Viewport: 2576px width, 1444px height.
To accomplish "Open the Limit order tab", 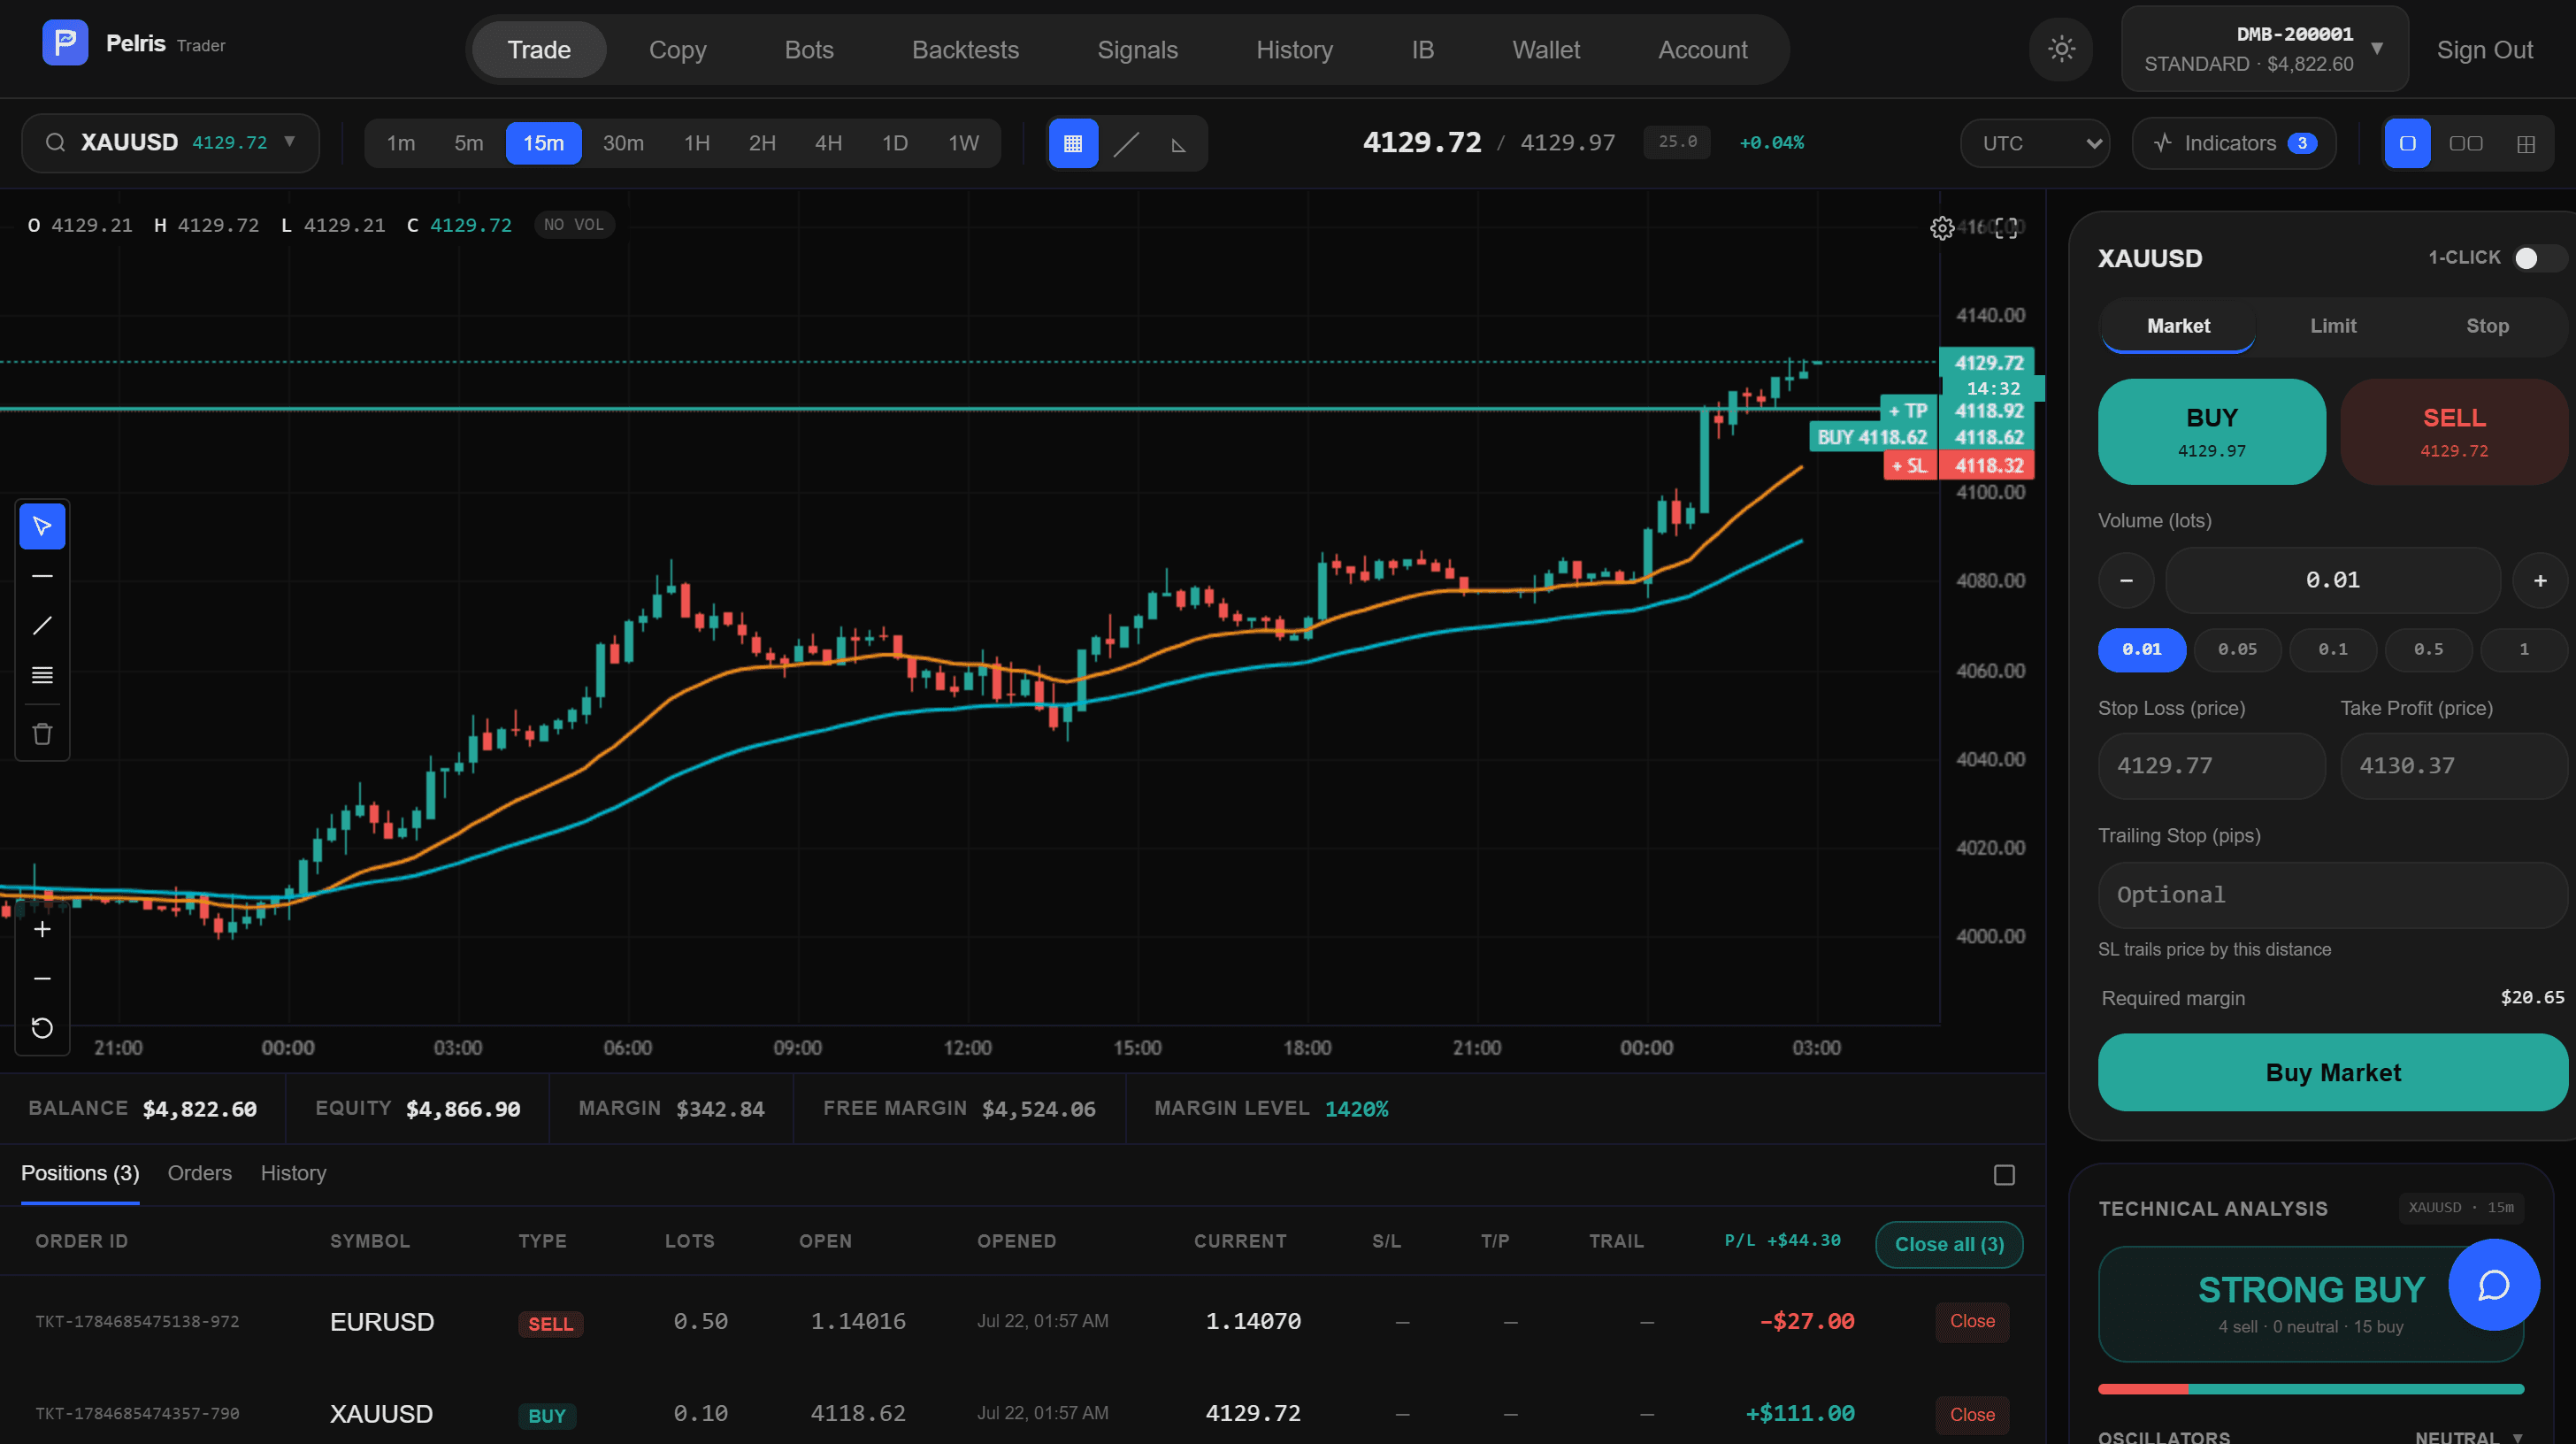I will tap(2332, 326).
